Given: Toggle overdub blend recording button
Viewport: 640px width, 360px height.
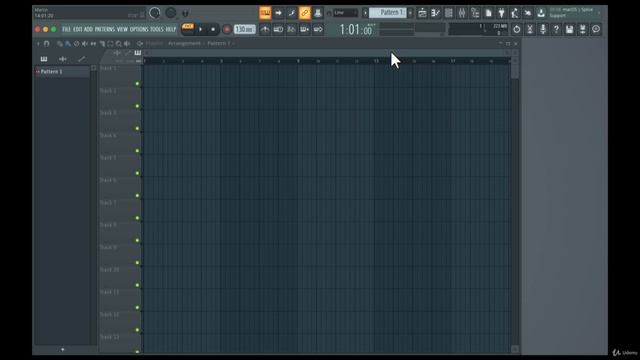Looking at the screenshot, I should (304, 29).
